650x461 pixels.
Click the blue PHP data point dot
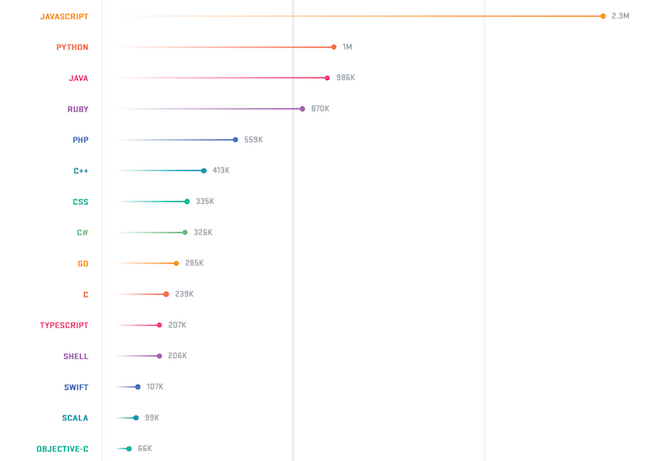click(236, 140)
